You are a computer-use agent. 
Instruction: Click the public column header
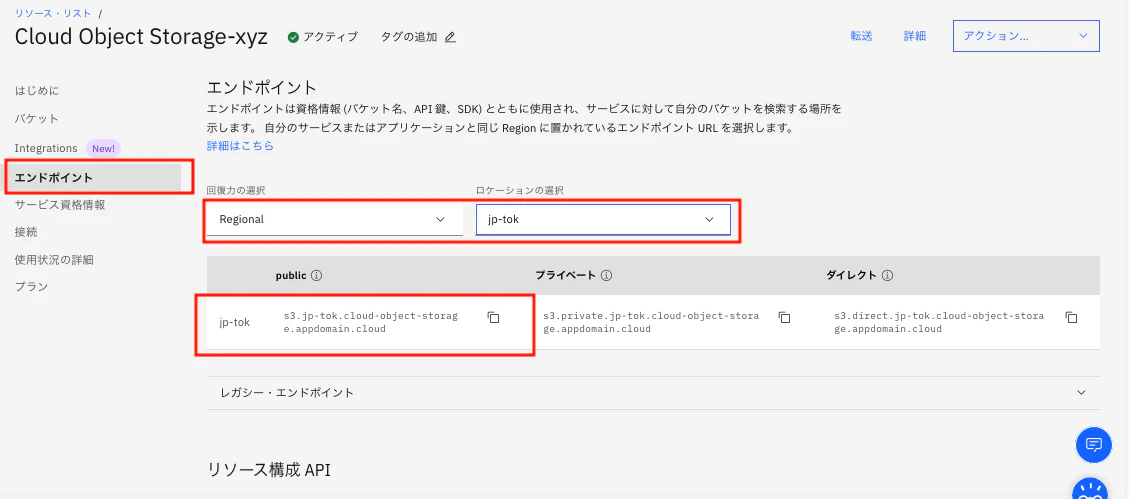click(291, 275)
